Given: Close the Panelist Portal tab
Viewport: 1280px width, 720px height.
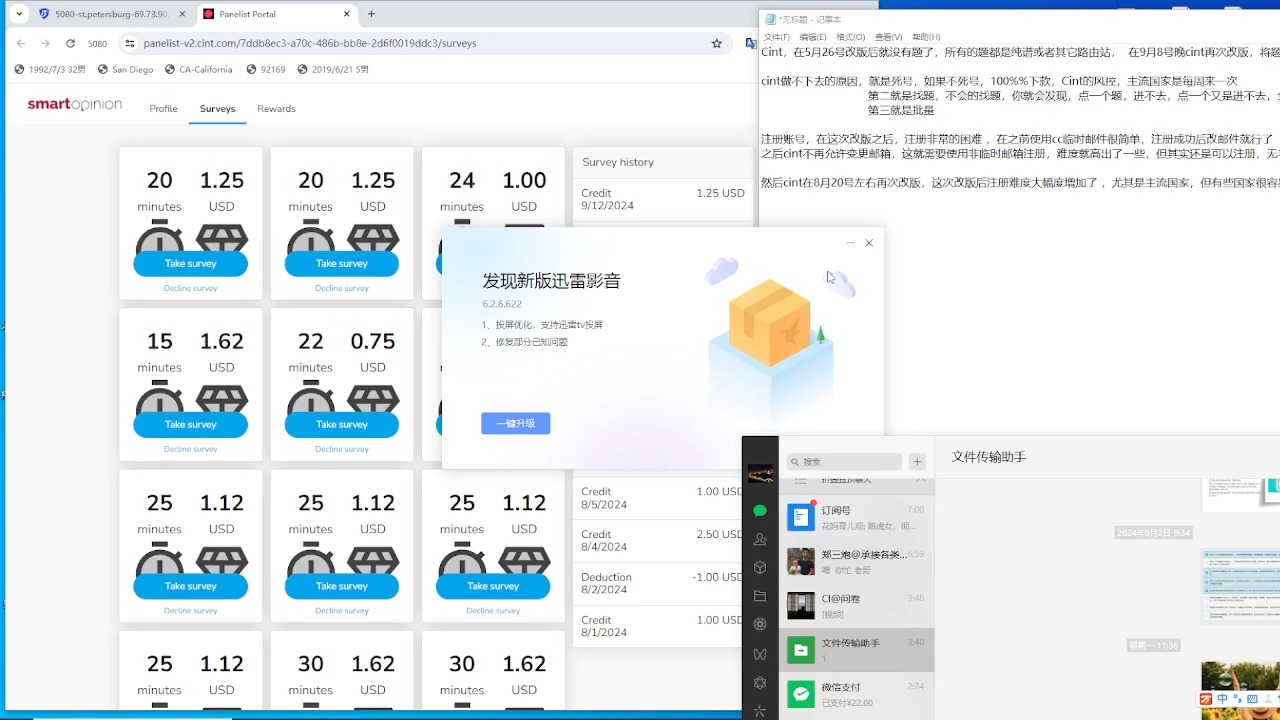Looking at the screenshot, I should [x=346, y=14].
